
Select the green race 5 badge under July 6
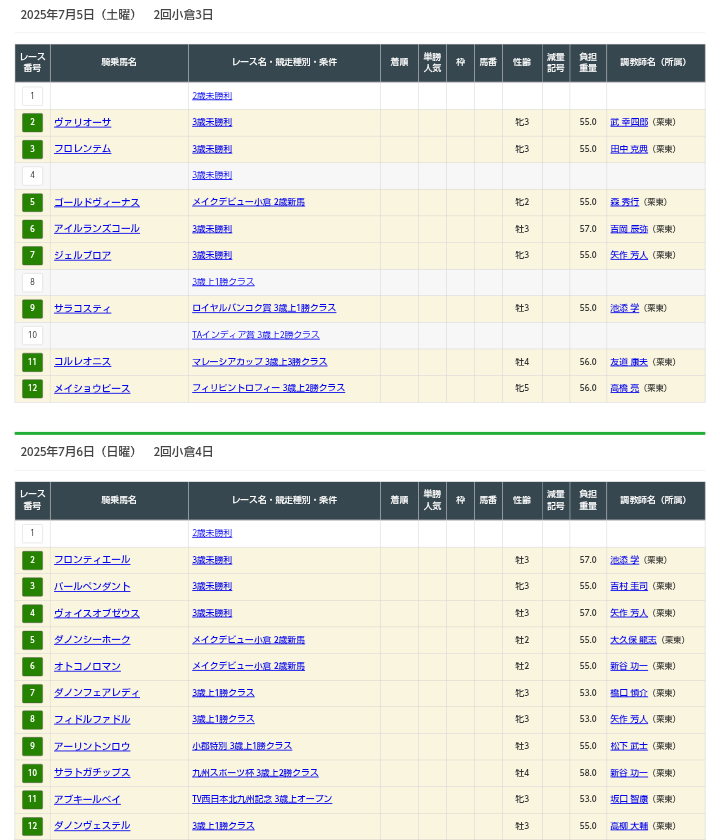click(32, 640)
